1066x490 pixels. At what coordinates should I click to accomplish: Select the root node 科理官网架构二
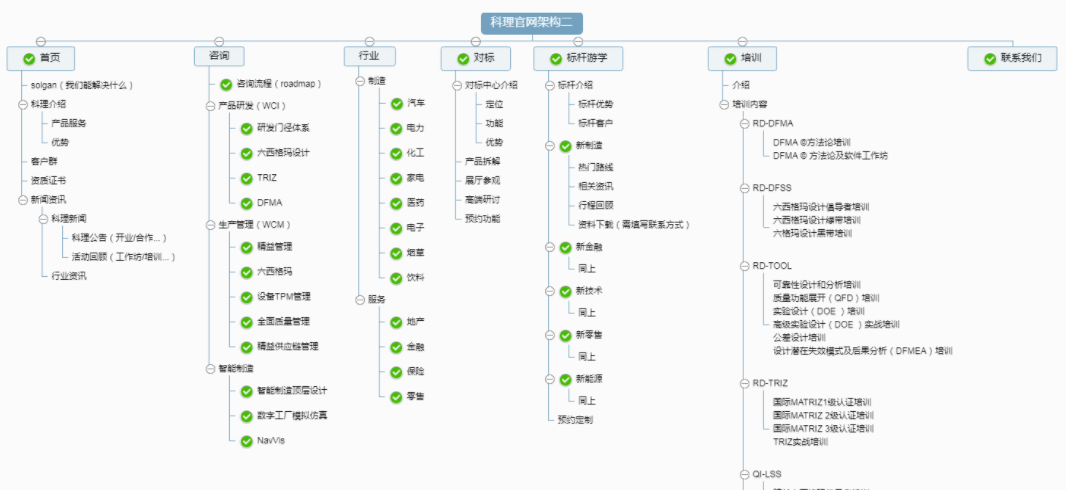pyautogui.click(x=530, y=23)
